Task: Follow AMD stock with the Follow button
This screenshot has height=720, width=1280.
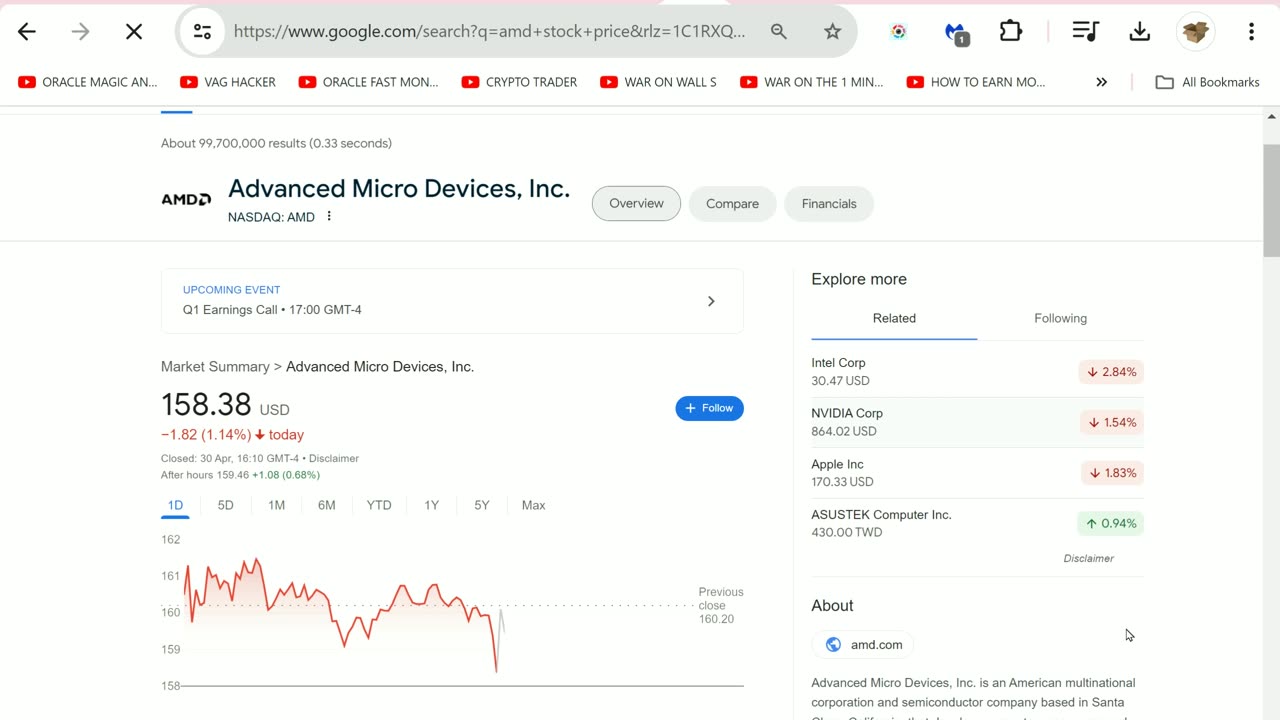Action: 709,408
